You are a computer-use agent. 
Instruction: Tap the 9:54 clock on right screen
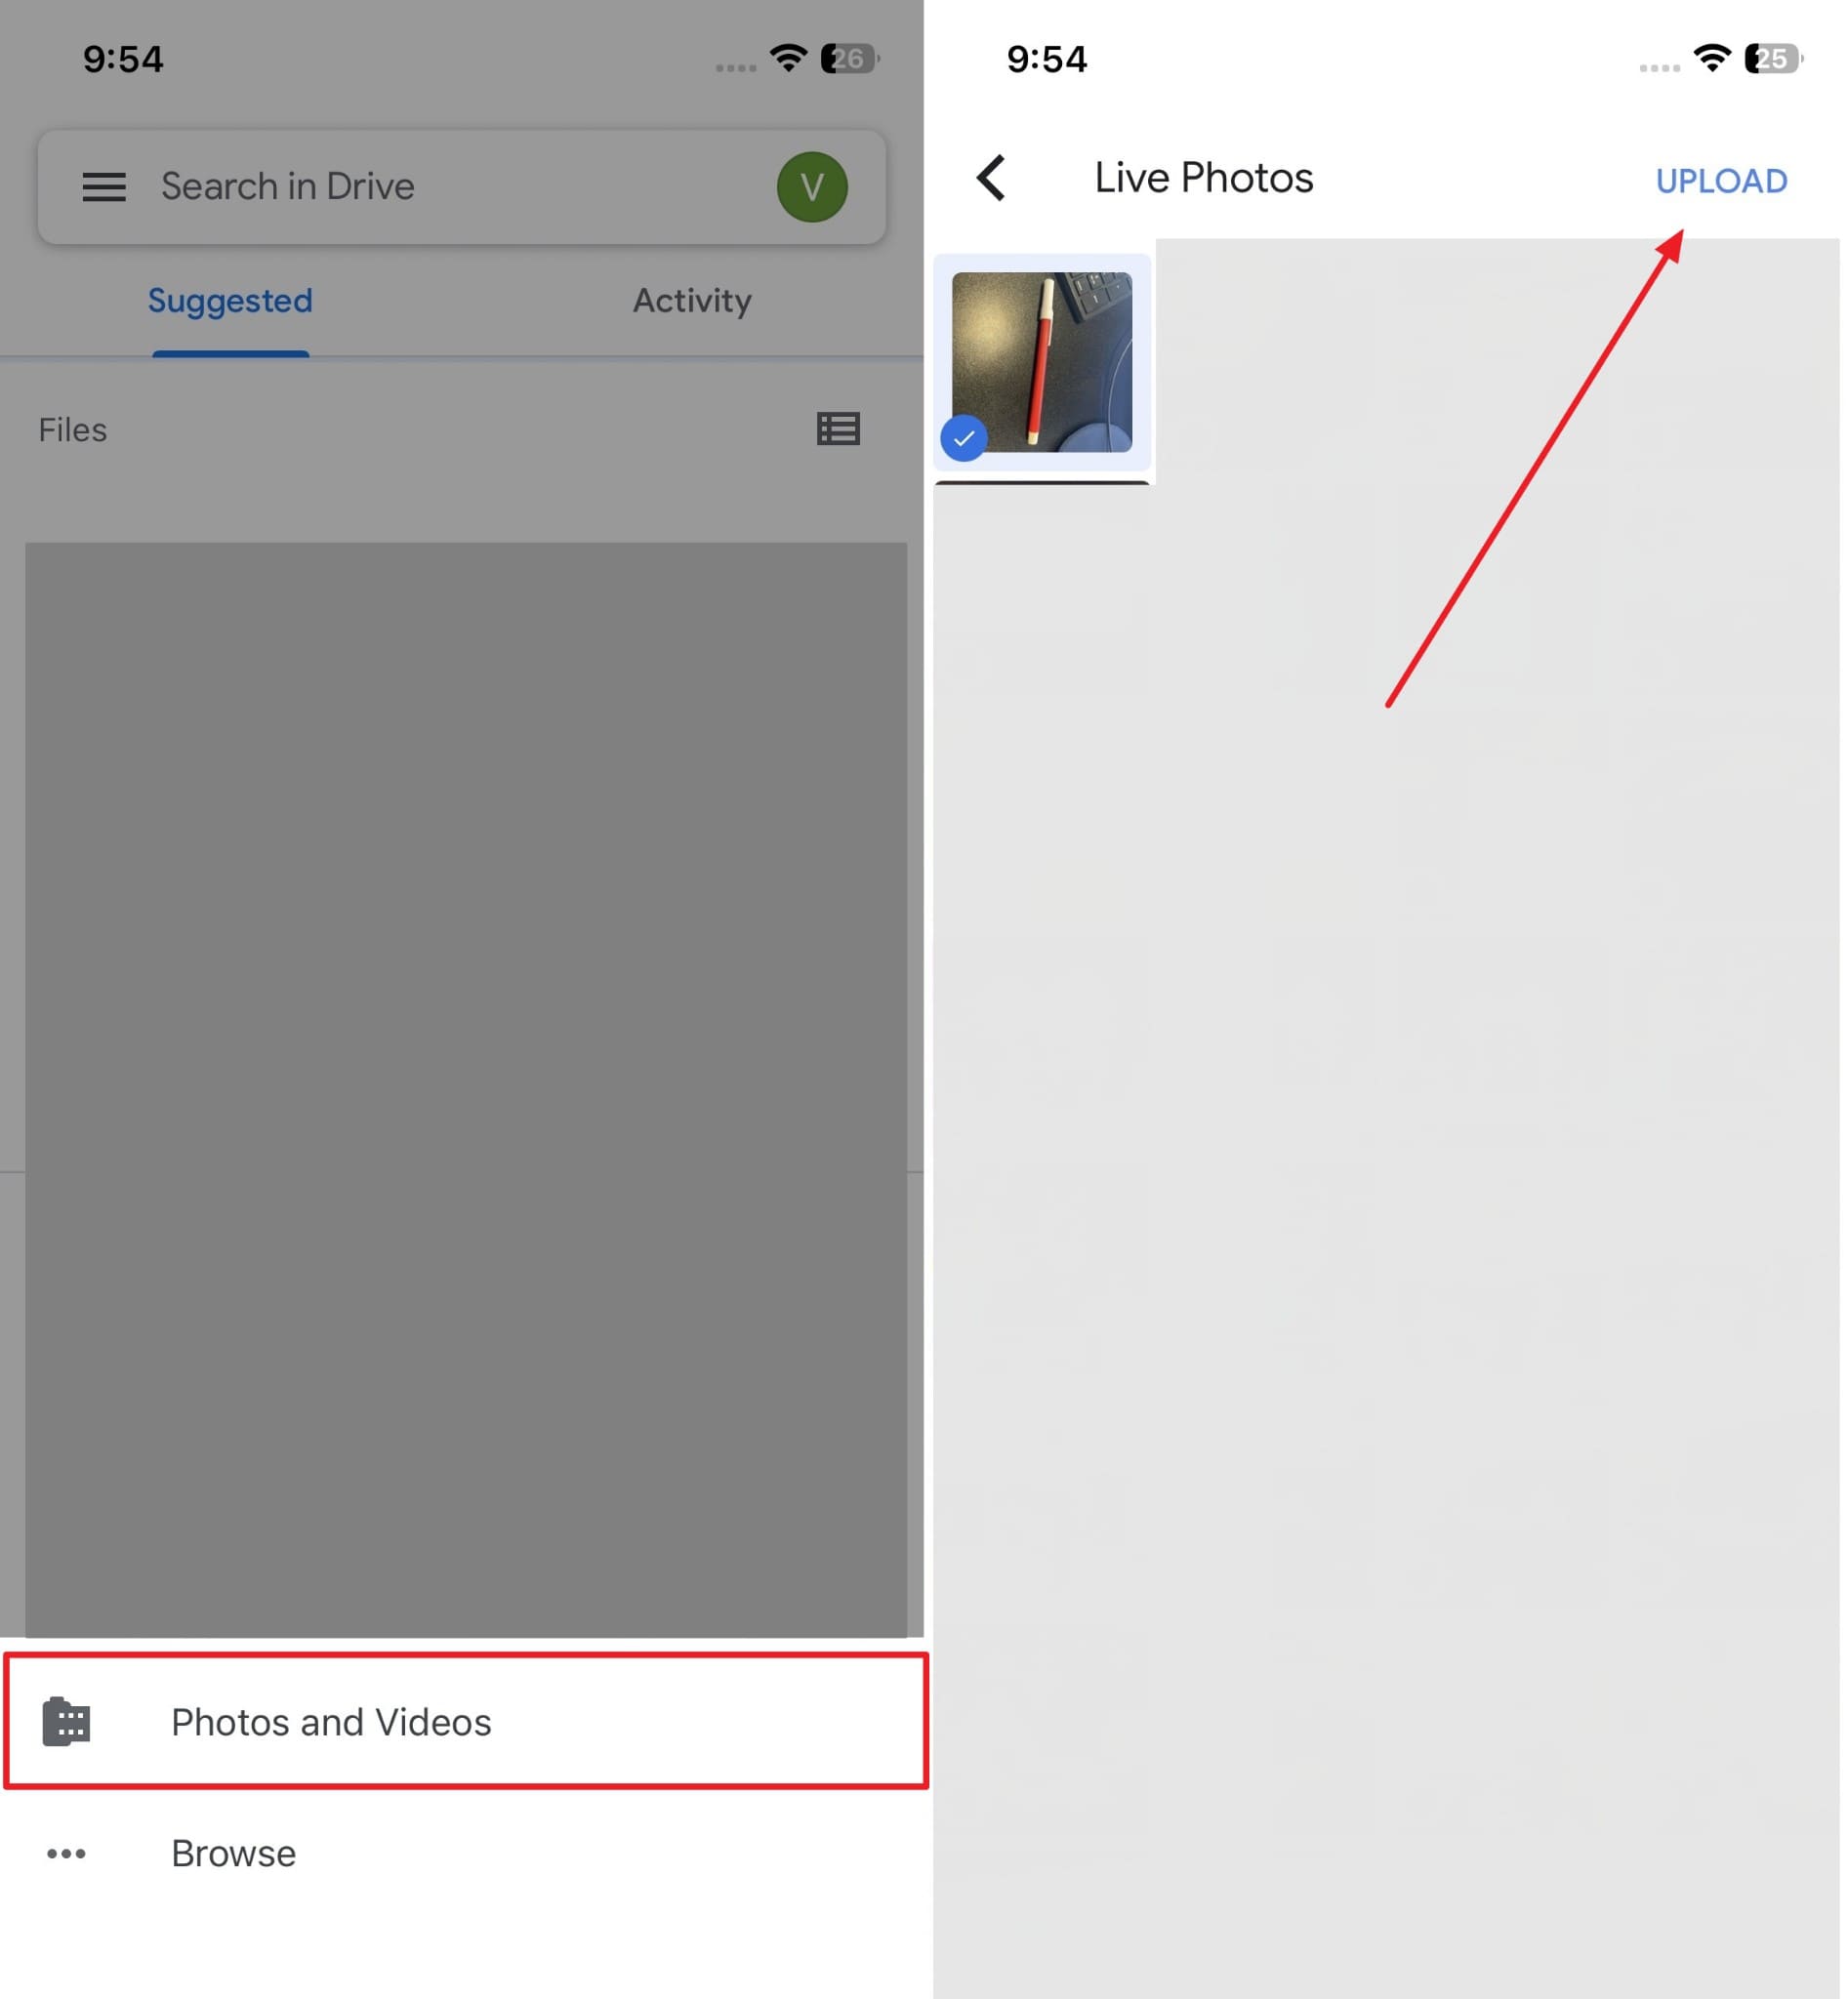click(x=1047, y=59)
